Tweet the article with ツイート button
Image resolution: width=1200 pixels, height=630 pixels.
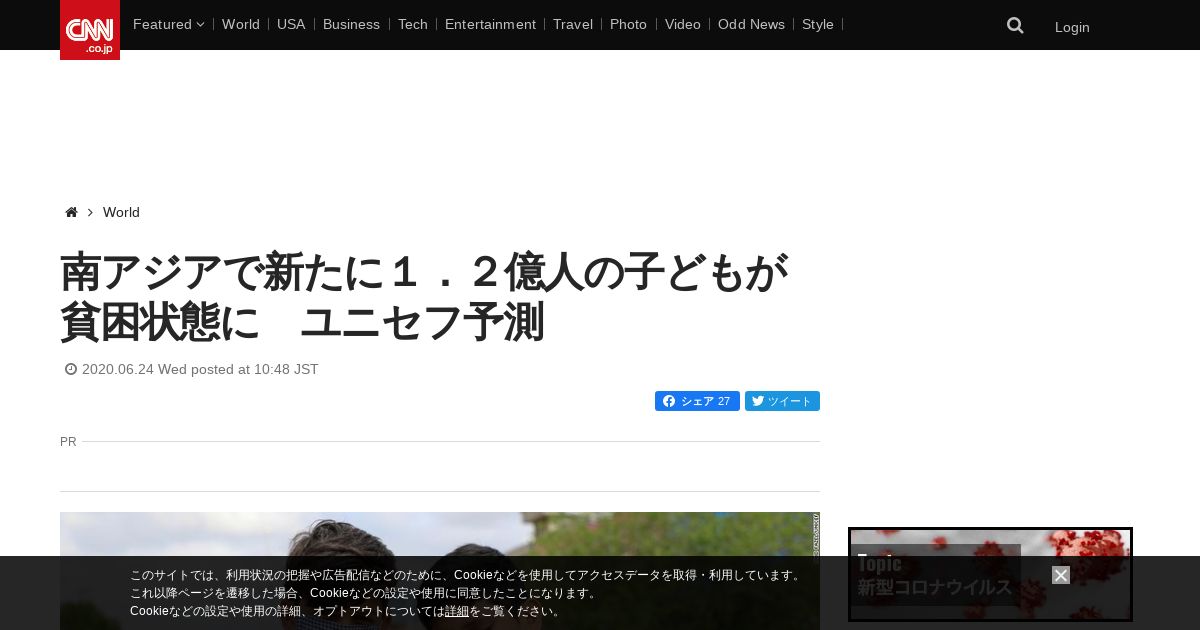click(x=782, y=401)
